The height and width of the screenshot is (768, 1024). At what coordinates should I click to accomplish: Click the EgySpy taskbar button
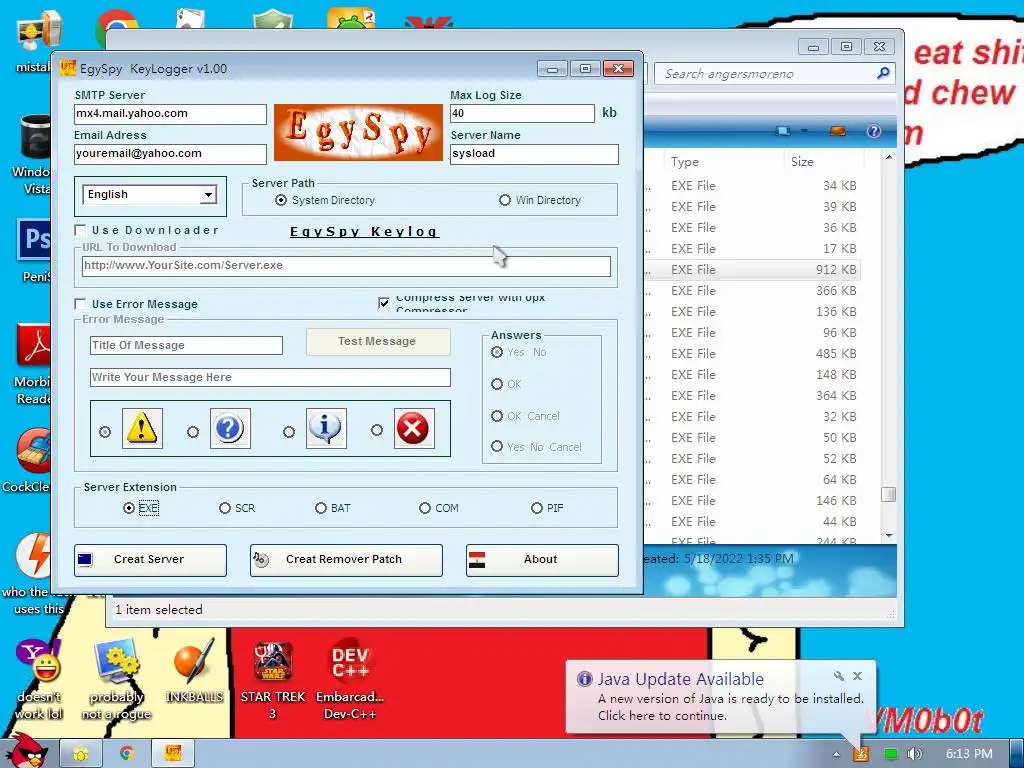173,754
